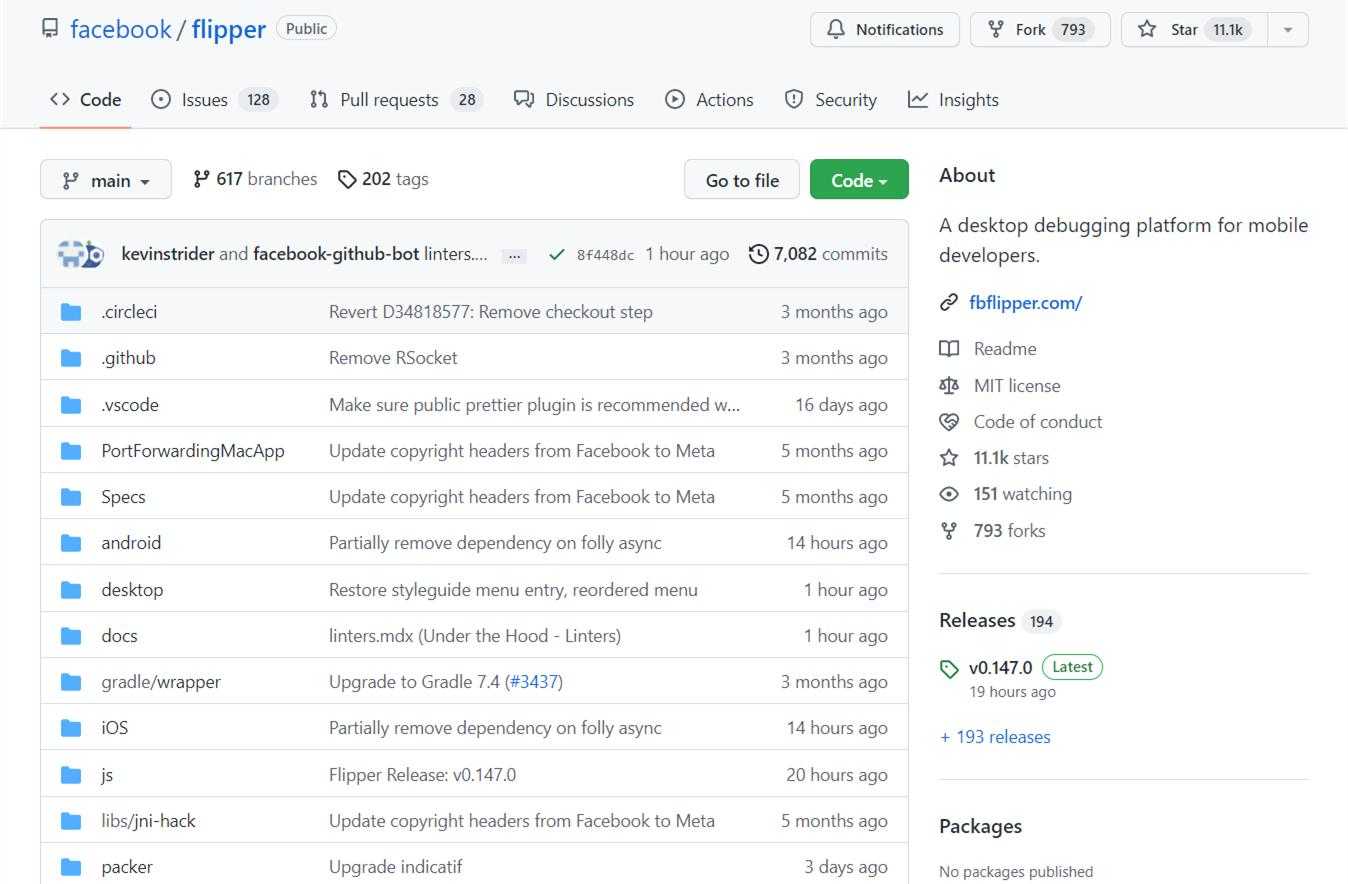Screen dimensions: 1348x884
Task: Click the repository book icon beside facebook
Action: 50,28
